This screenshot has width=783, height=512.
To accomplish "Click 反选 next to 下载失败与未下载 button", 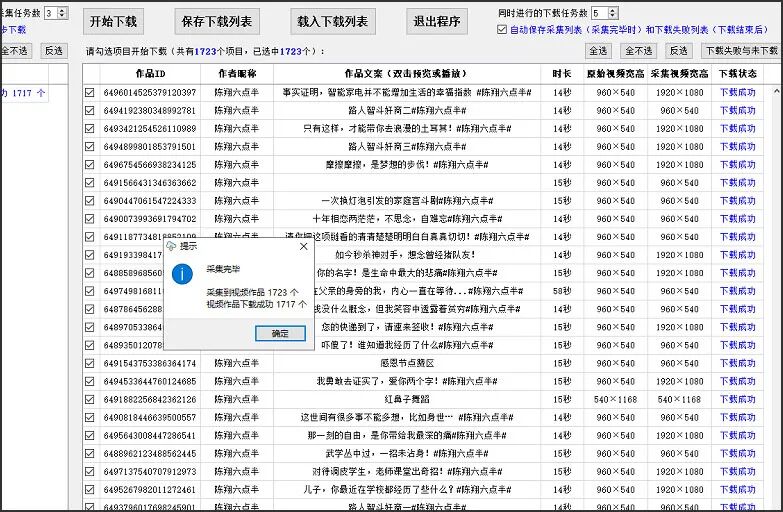I will (679, 51).
